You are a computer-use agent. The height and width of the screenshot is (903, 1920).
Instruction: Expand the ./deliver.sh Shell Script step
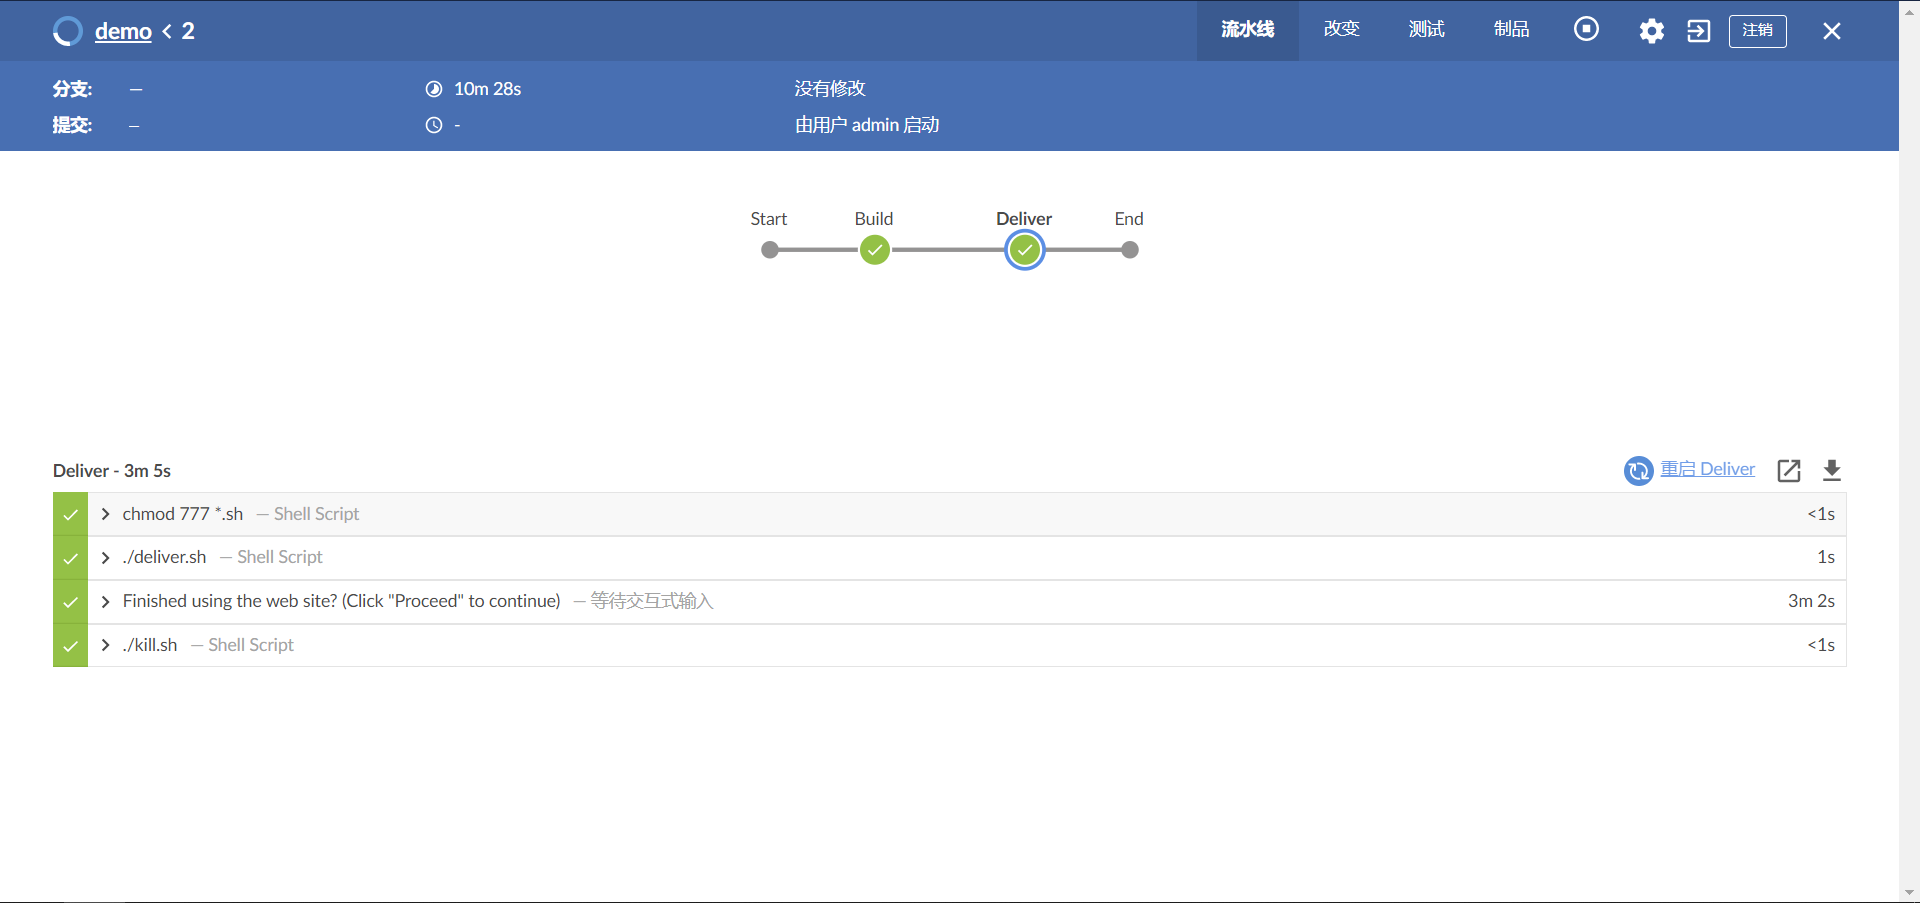(105, 558)
